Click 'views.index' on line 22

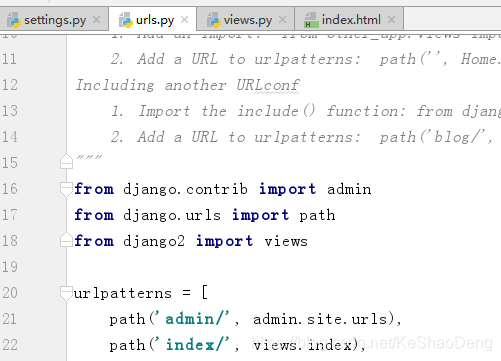coord(302,345)
